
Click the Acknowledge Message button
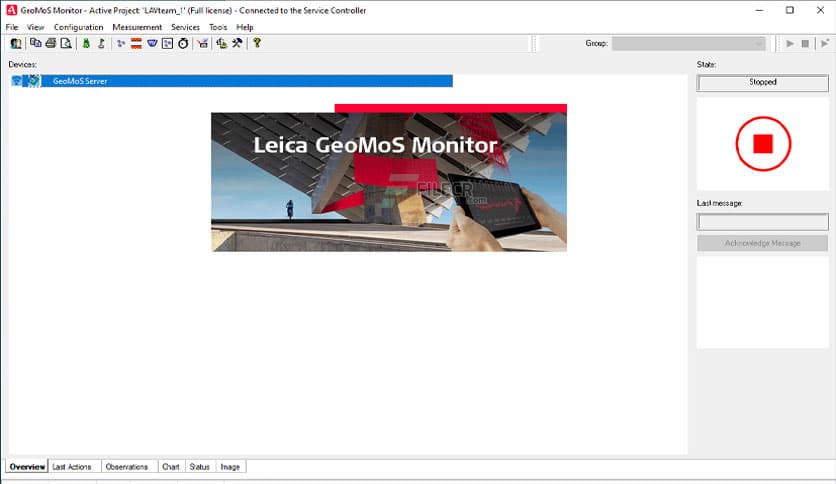762,243
